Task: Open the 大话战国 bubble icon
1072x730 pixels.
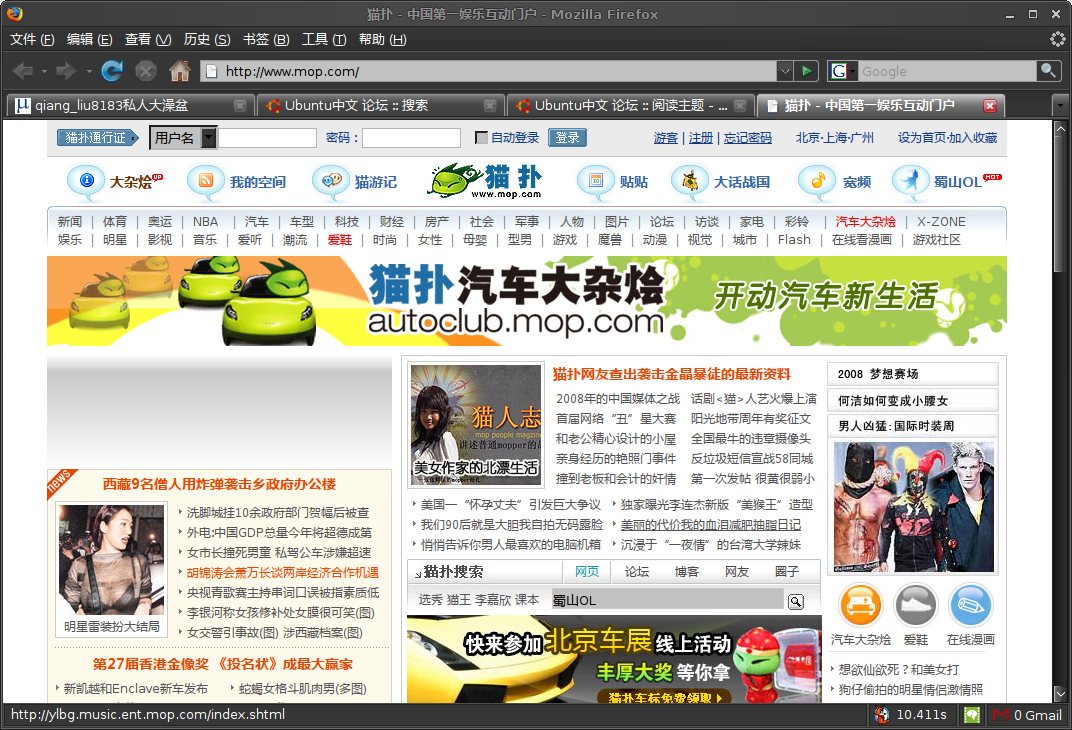Action: click(690, 181)
